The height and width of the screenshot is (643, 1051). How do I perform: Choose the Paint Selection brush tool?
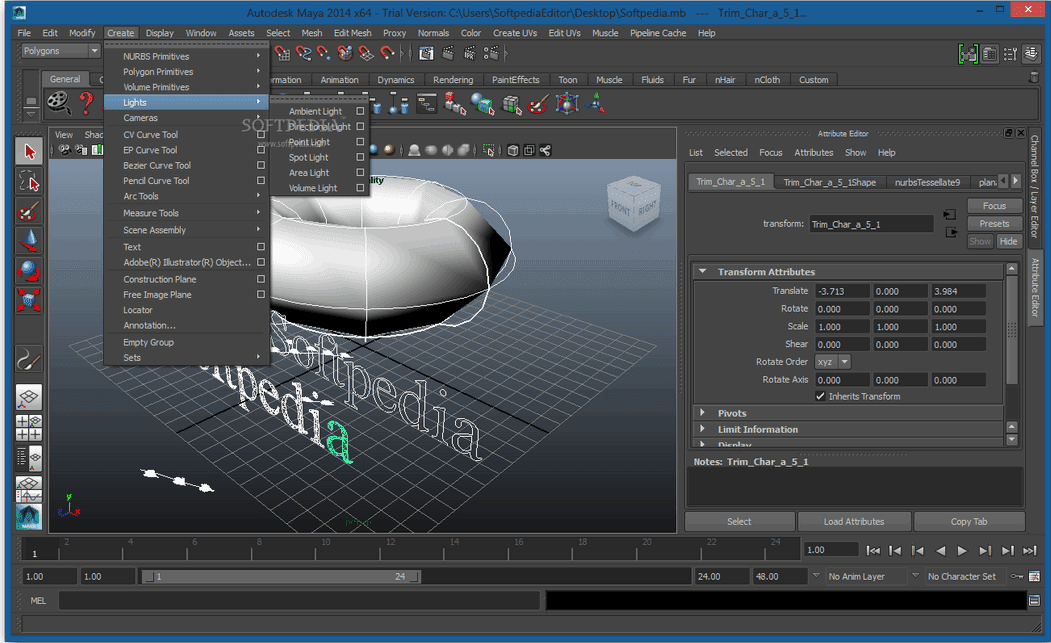[29, 211]
